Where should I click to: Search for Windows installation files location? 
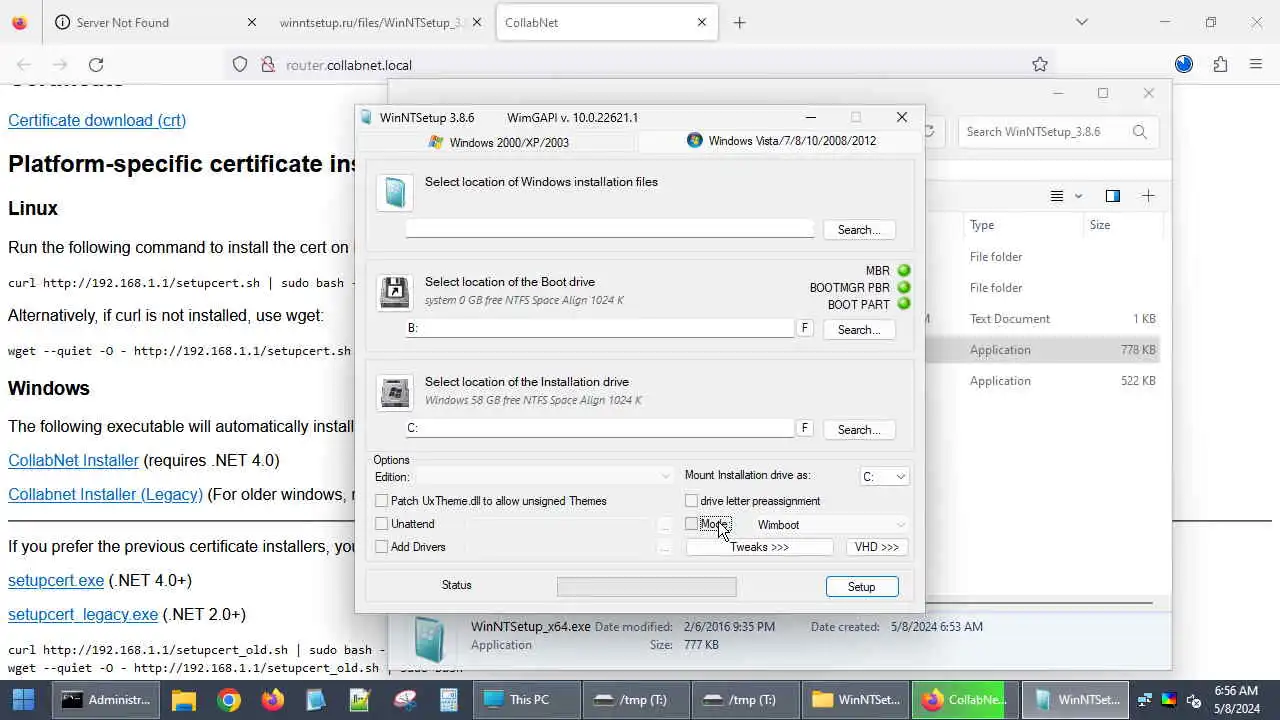coord(859,230)
